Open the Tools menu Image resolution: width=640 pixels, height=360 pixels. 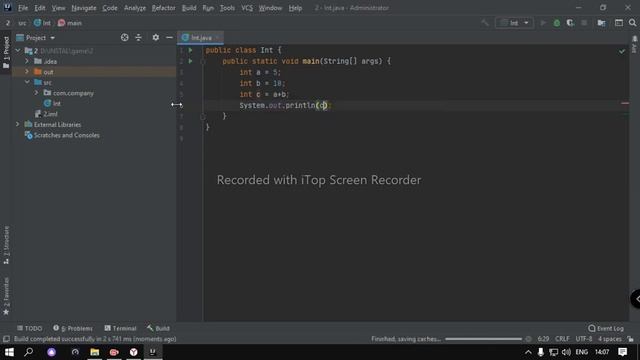pyautogui.click(x=227, y=8)
